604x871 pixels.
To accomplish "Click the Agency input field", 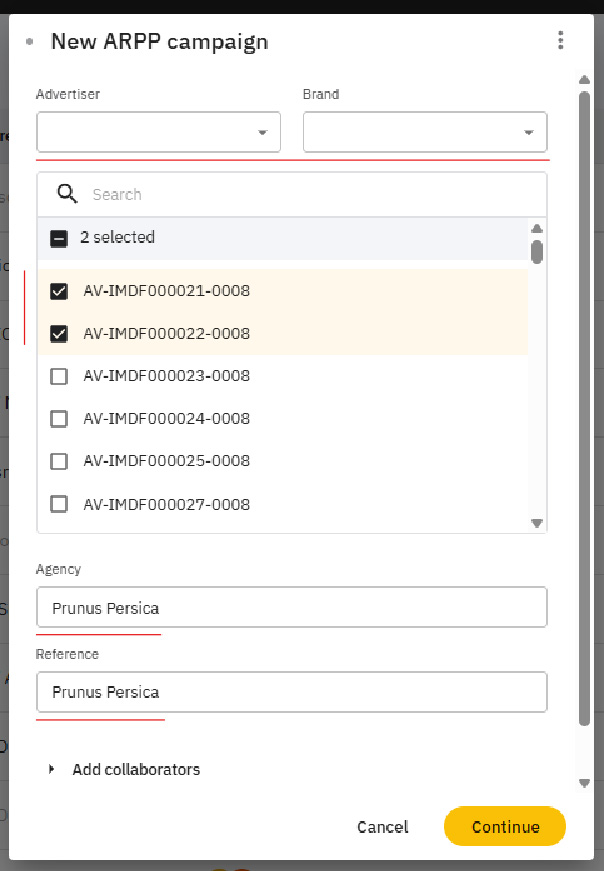I will coord(291,607).
